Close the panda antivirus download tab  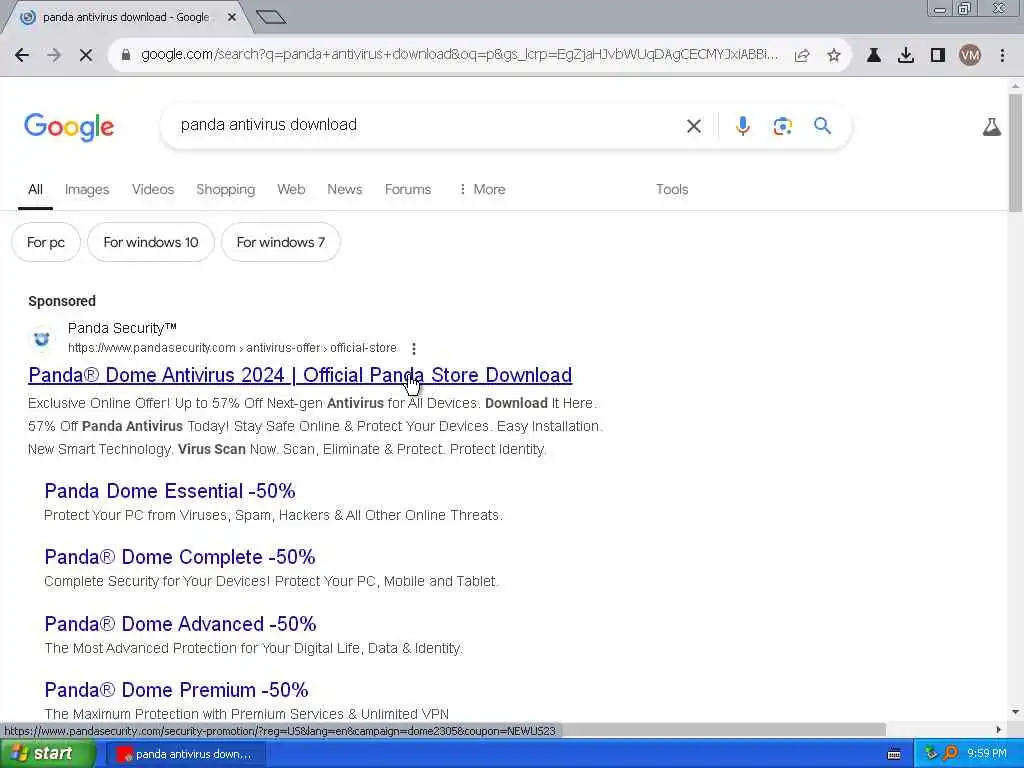click(x=232, y=18)
